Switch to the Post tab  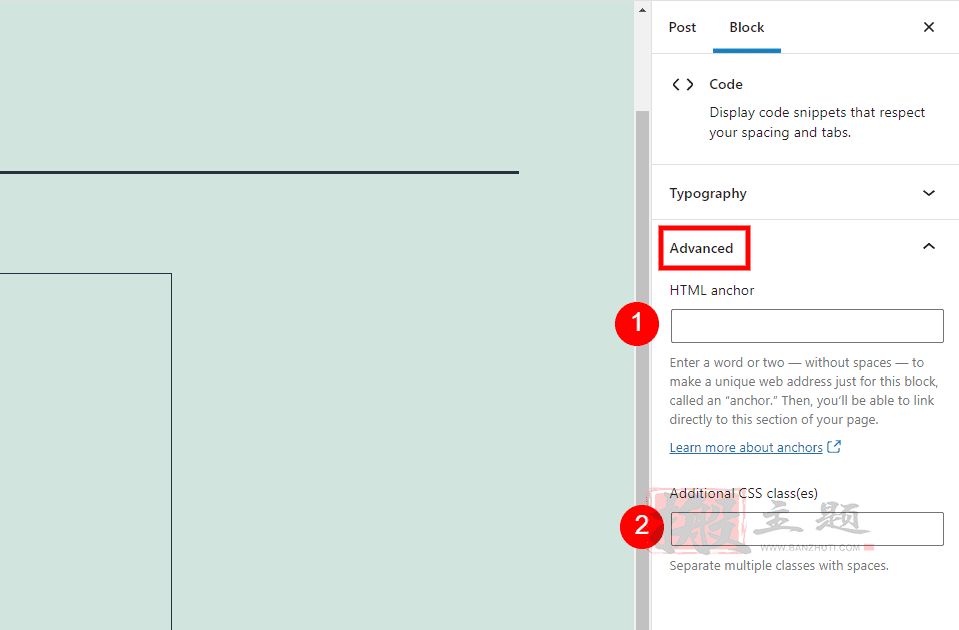682,28
